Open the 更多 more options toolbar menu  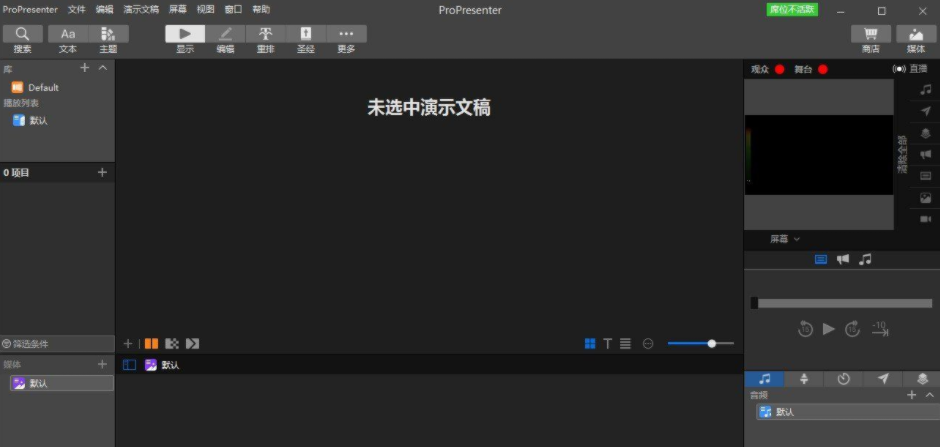[347, 34]
